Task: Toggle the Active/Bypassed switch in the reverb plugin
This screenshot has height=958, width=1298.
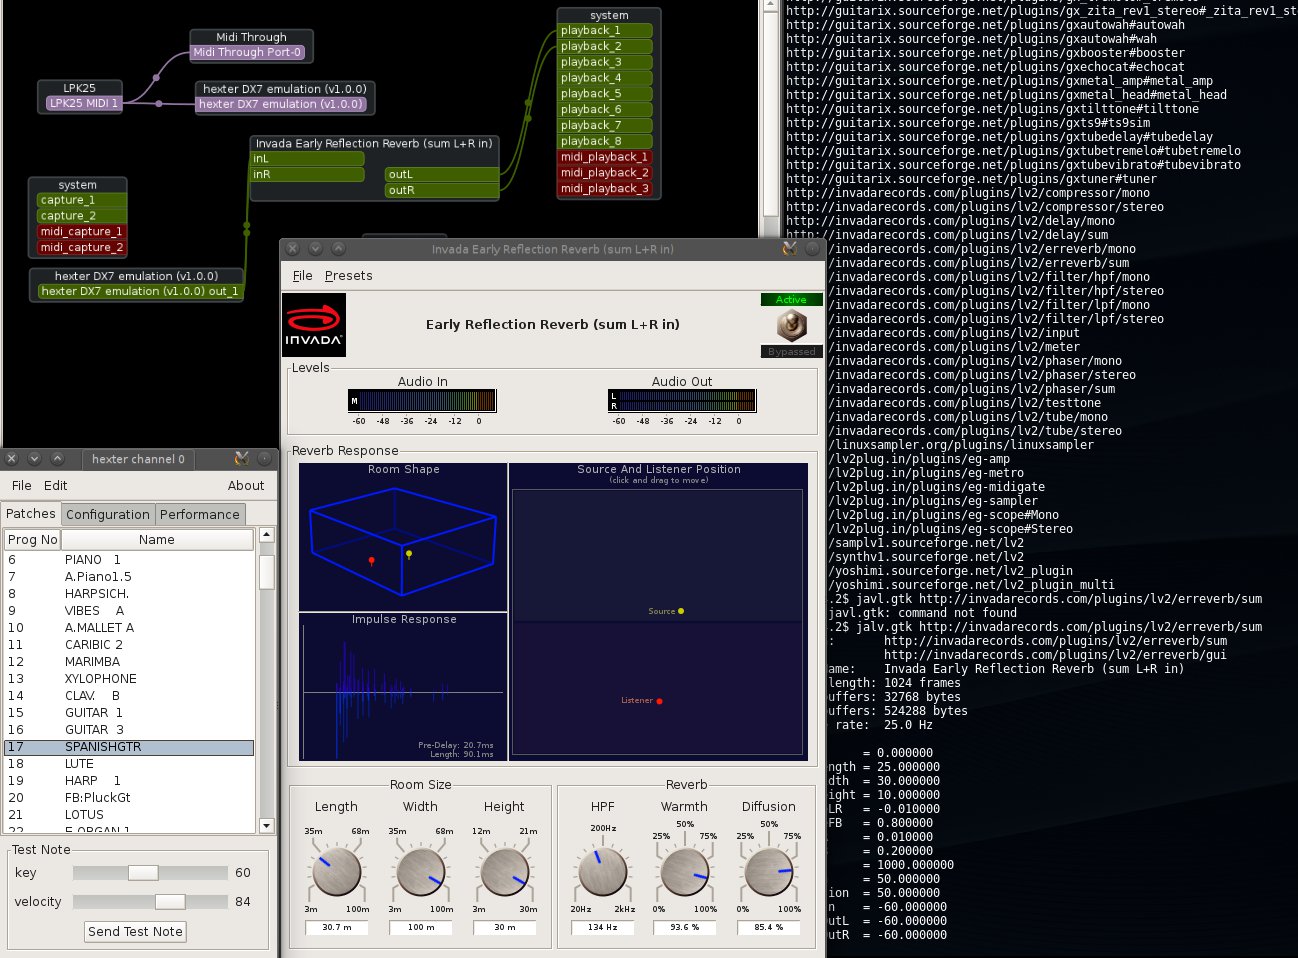Action: [x=791, y=325]
